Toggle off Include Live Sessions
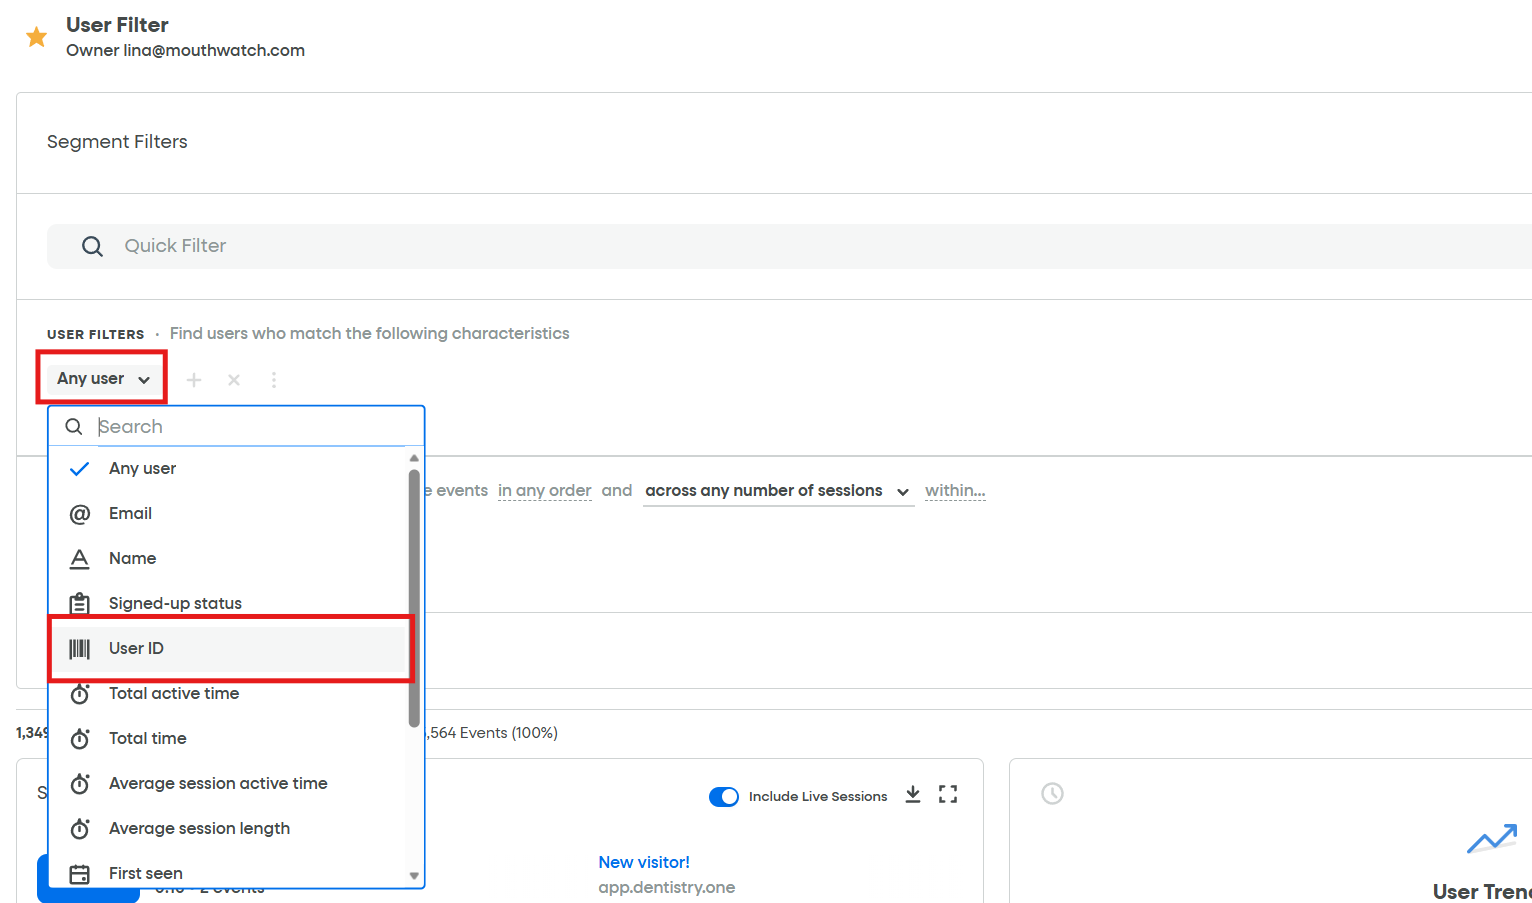This screenshot has height=903, width=1532. click(x=724, y=796)
